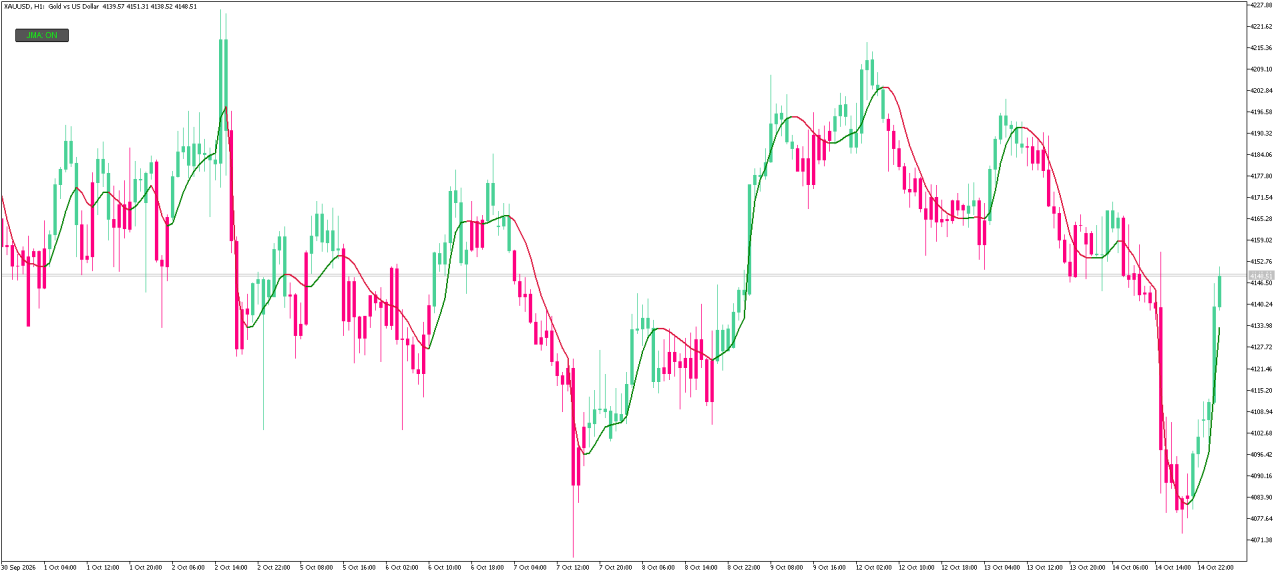
Task: Click the 12 Oct 10:00 time label
Action: [917, 567]
